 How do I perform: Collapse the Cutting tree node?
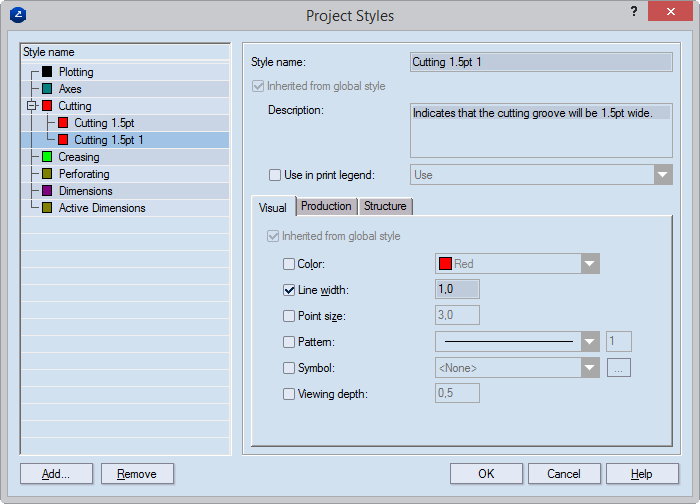tap(32, 106)
